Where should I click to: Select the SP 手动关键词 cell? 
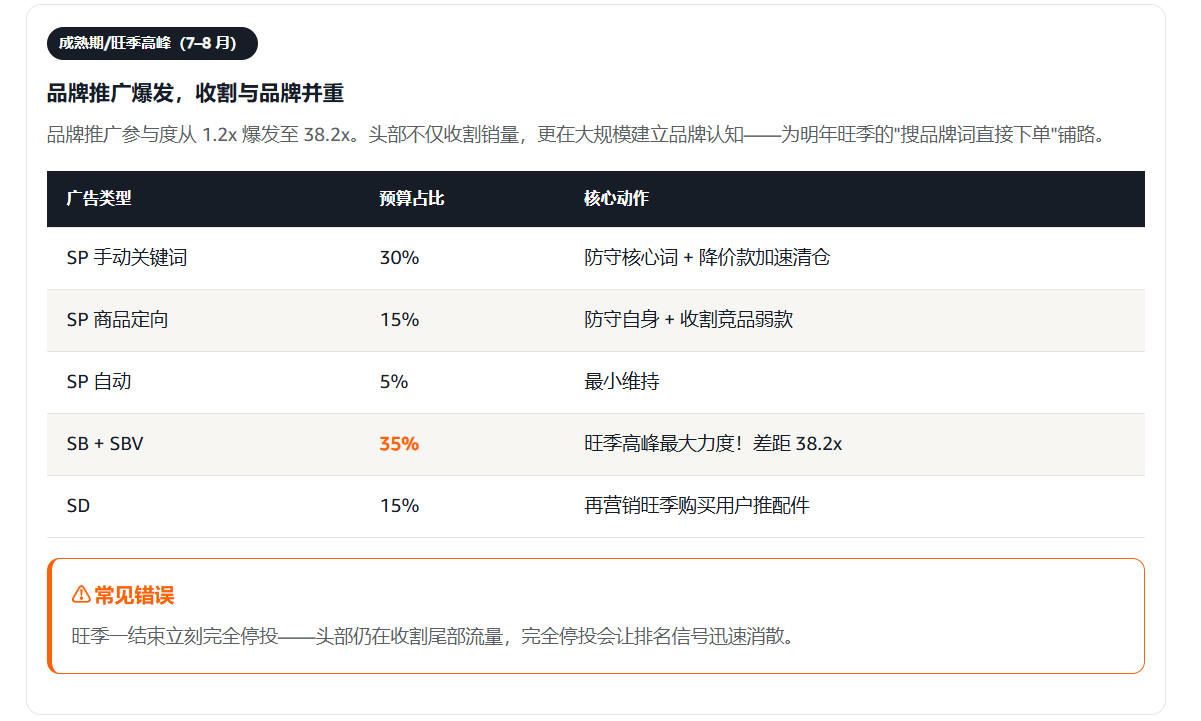pos(127,258)
